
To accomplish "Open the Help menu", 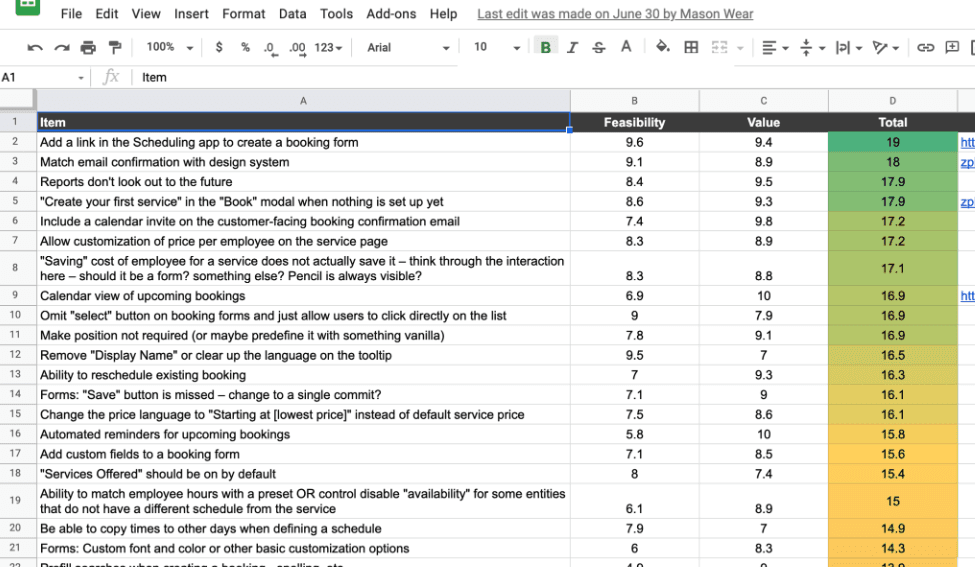I will tap(443, 14).
